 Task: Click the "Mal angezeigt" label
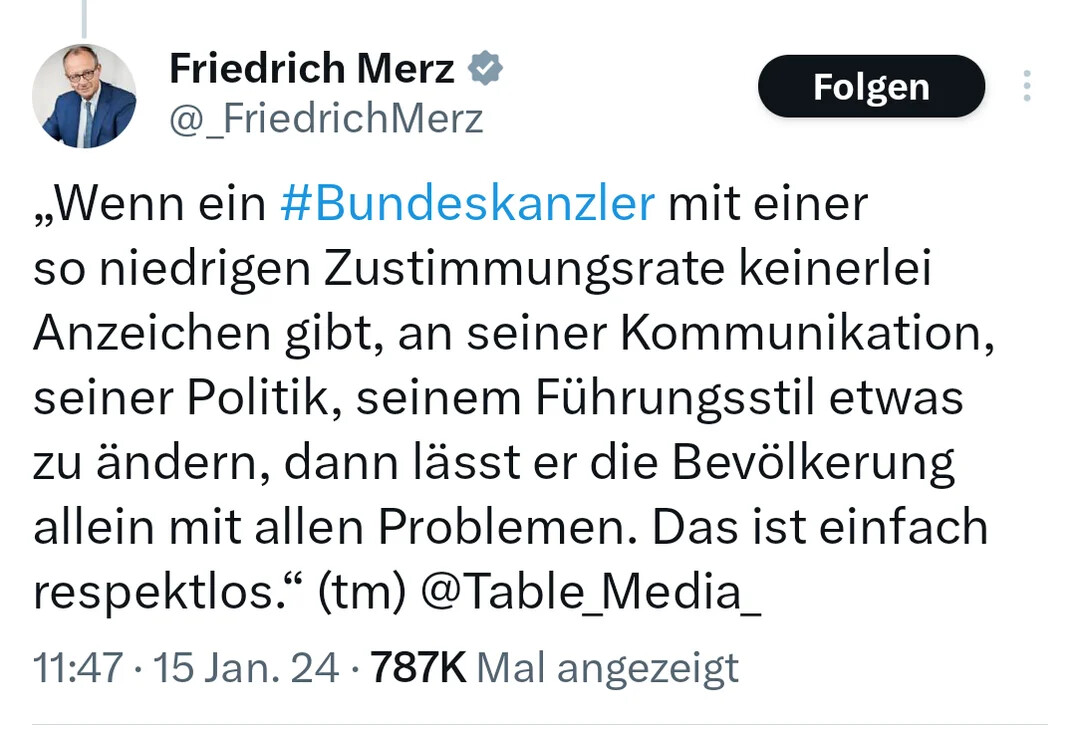607,668
